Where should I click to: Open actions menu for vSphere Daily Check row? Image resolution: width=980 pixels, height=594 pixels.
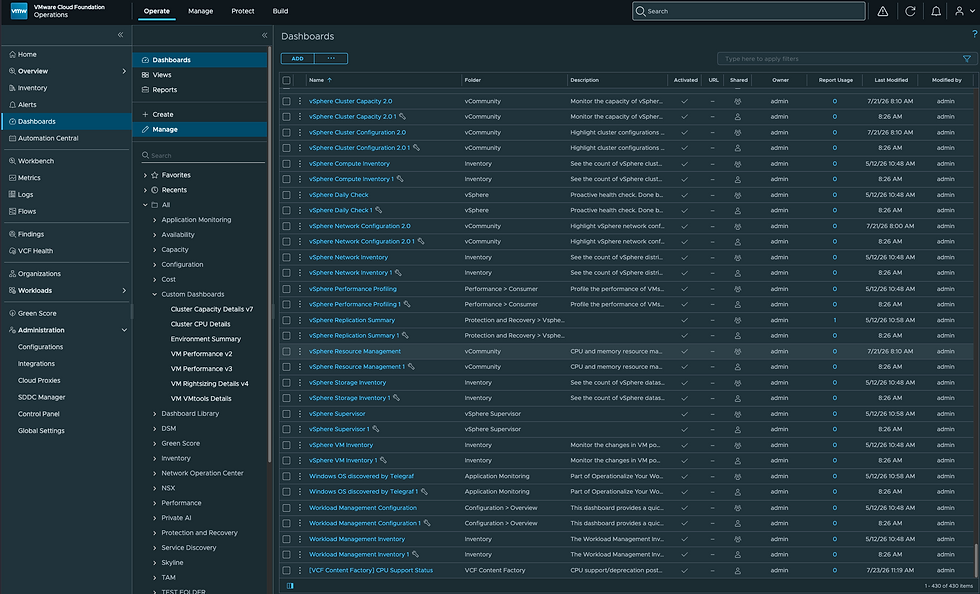tap(299, 194)
